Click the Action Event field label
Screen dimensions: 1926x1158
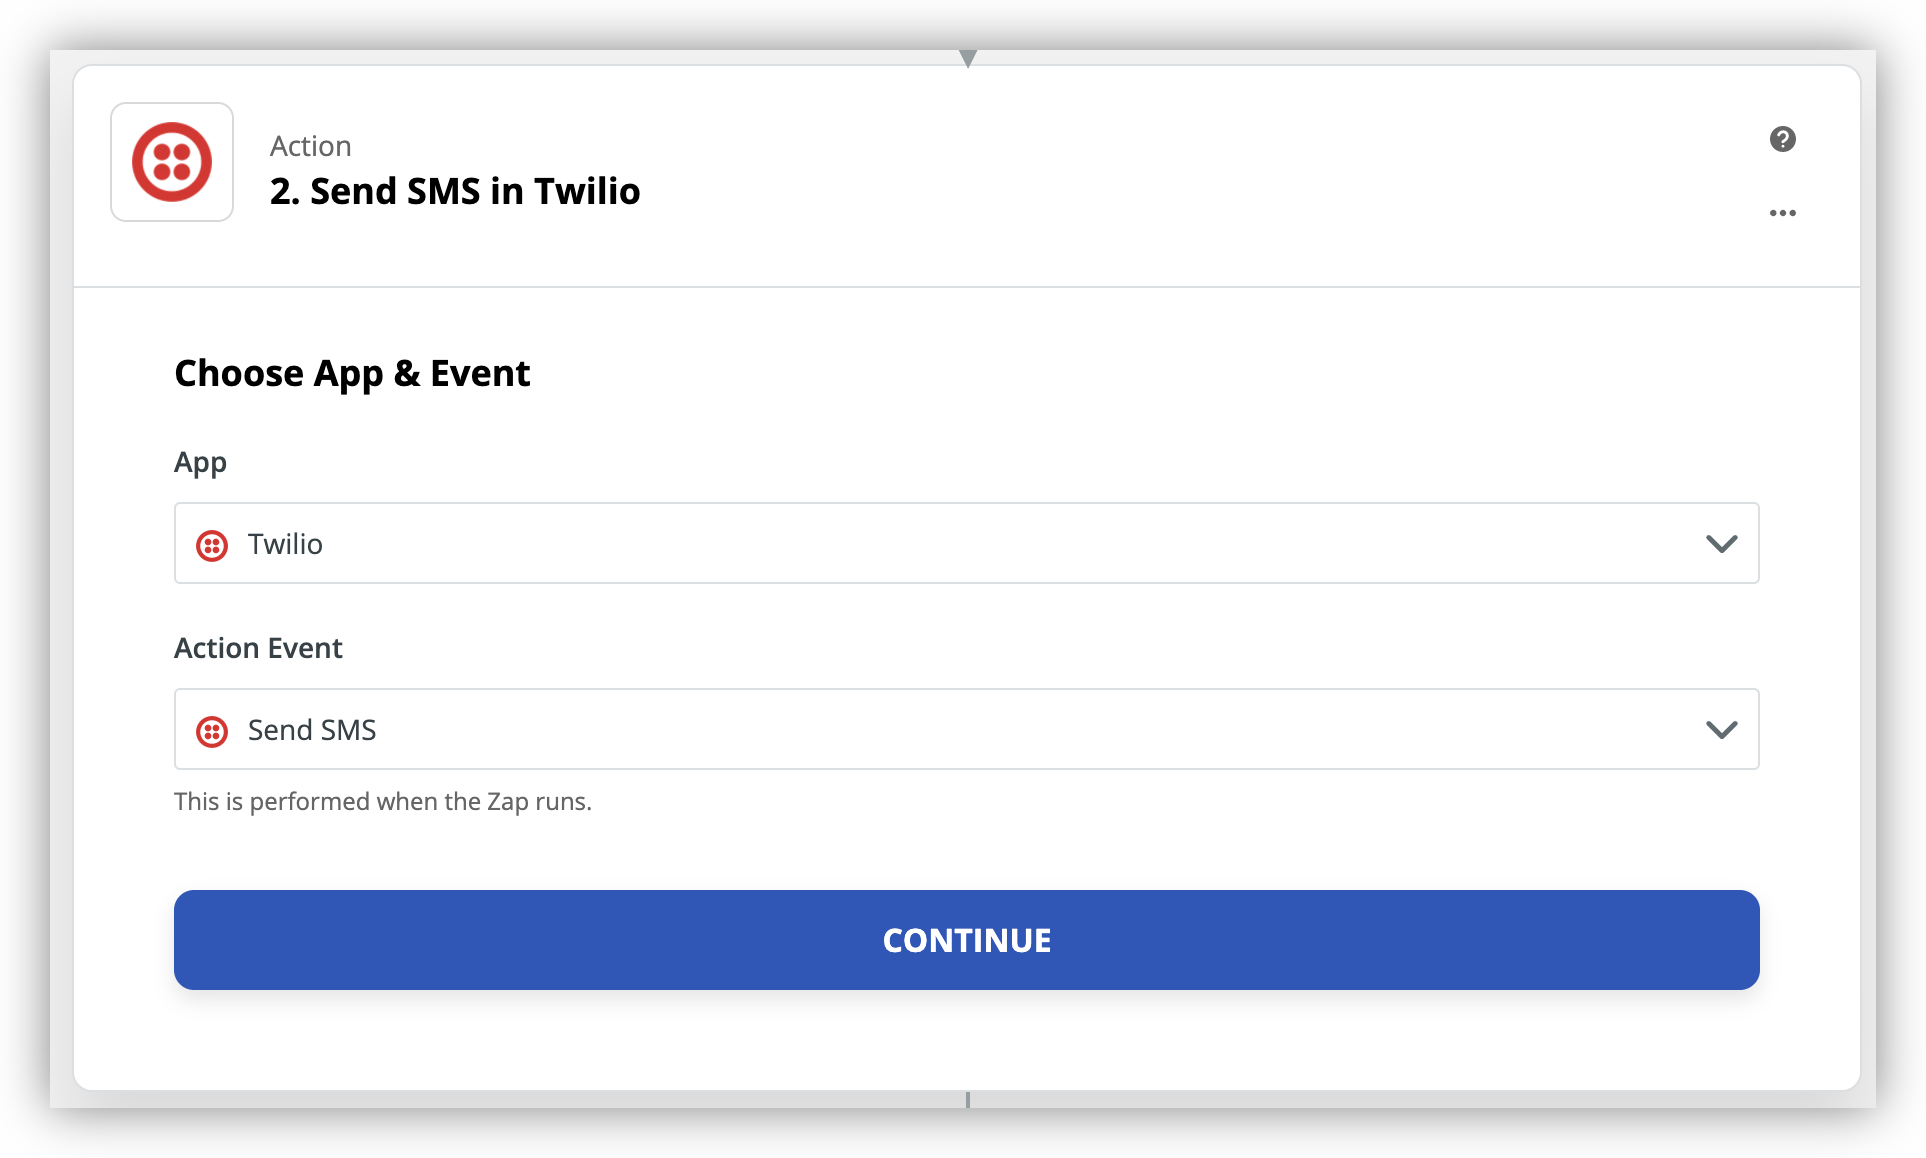tap(258, 648)
